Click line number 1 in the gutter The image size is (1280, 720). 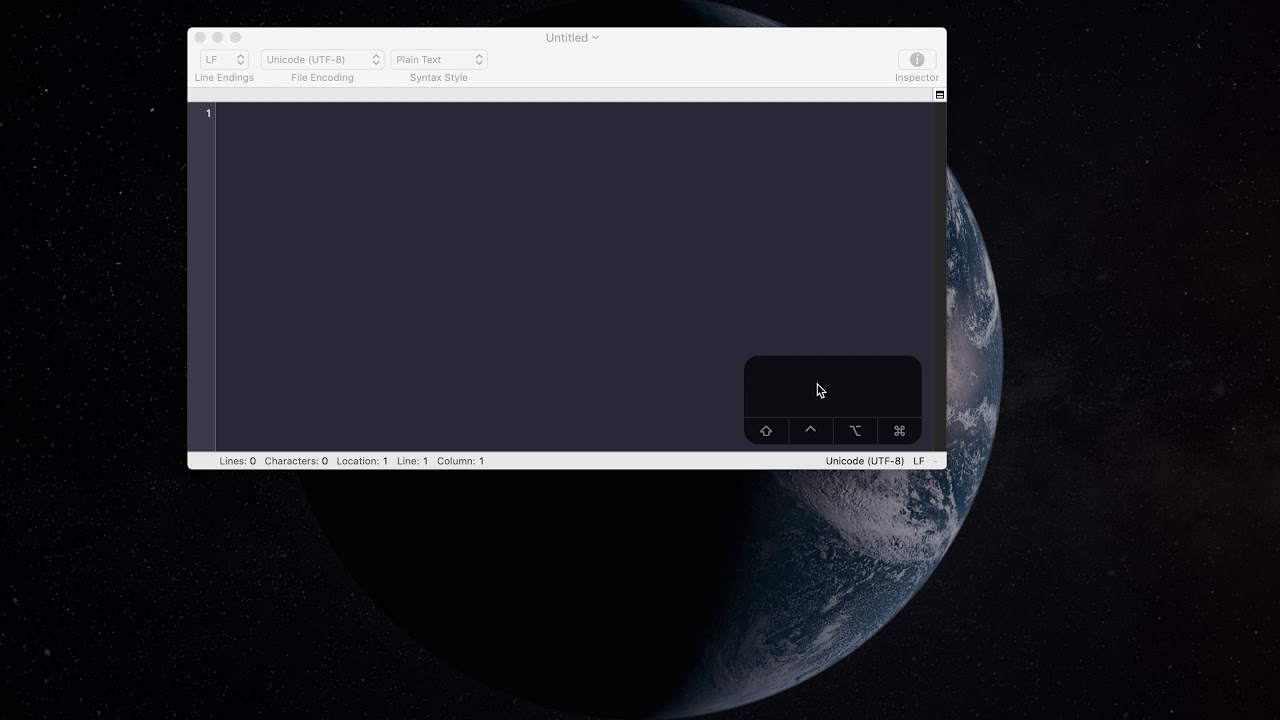(x=208, y=113)
